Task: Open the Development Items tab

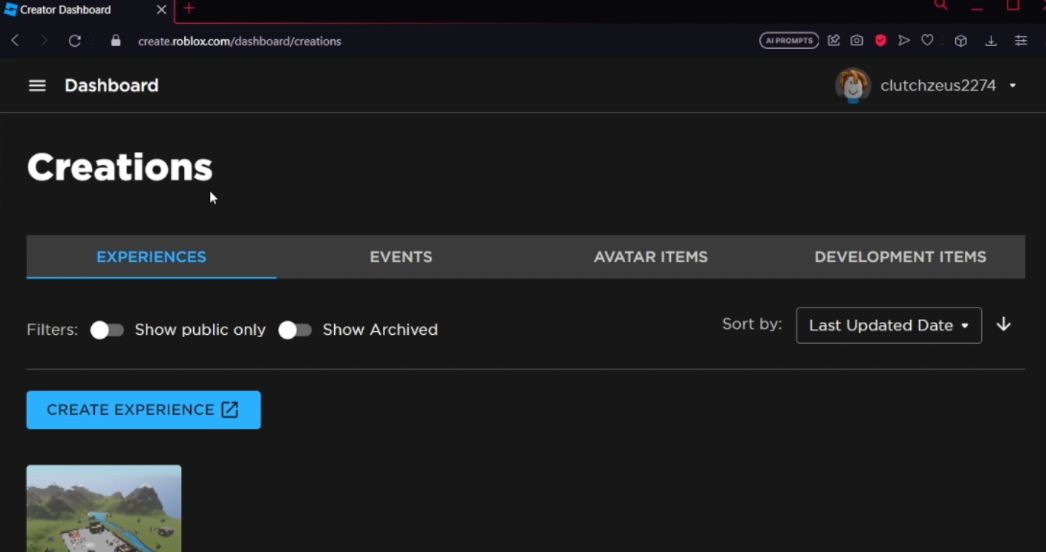Action: point(900,257)
